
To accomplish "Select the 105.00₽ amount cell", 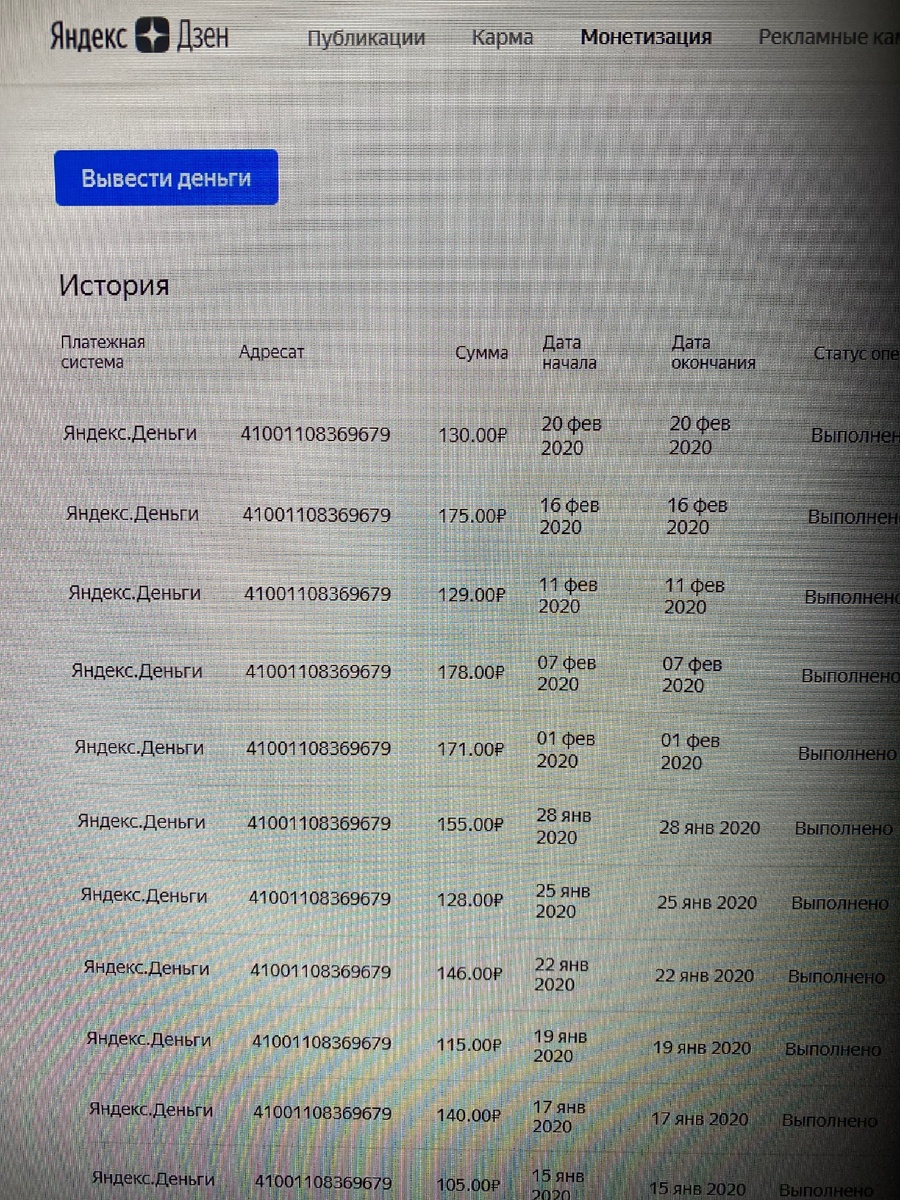I will tap(468, 1185).
